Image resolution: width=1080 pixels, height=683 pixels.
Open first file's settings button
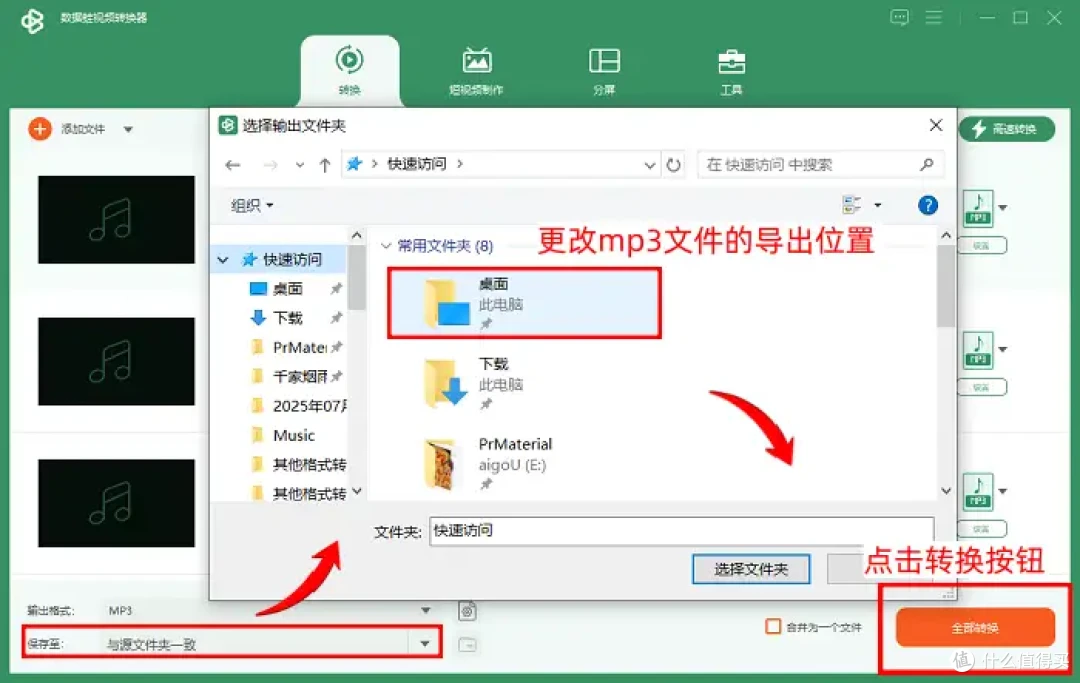tap(983, 246)
